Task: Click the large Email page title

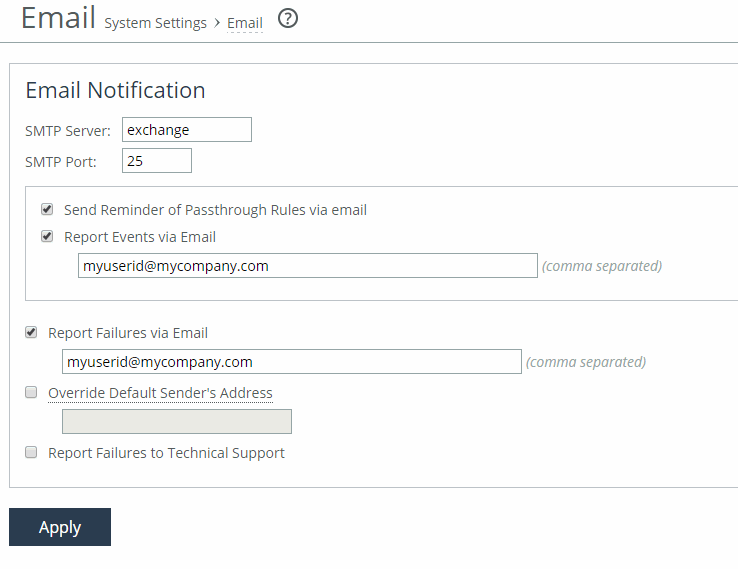Action: tap(58, 18)
